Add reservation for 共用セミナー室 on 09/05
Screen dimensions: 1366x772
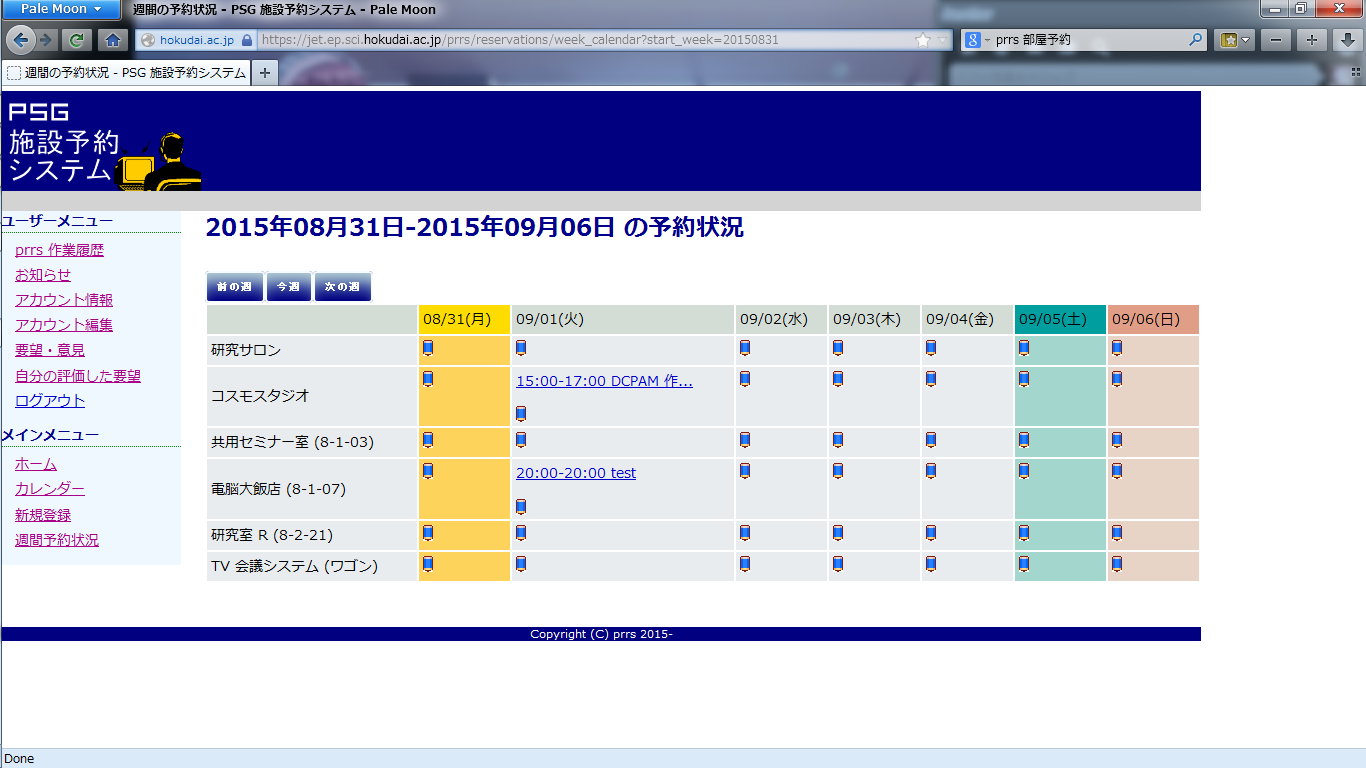pos(1024,440)
